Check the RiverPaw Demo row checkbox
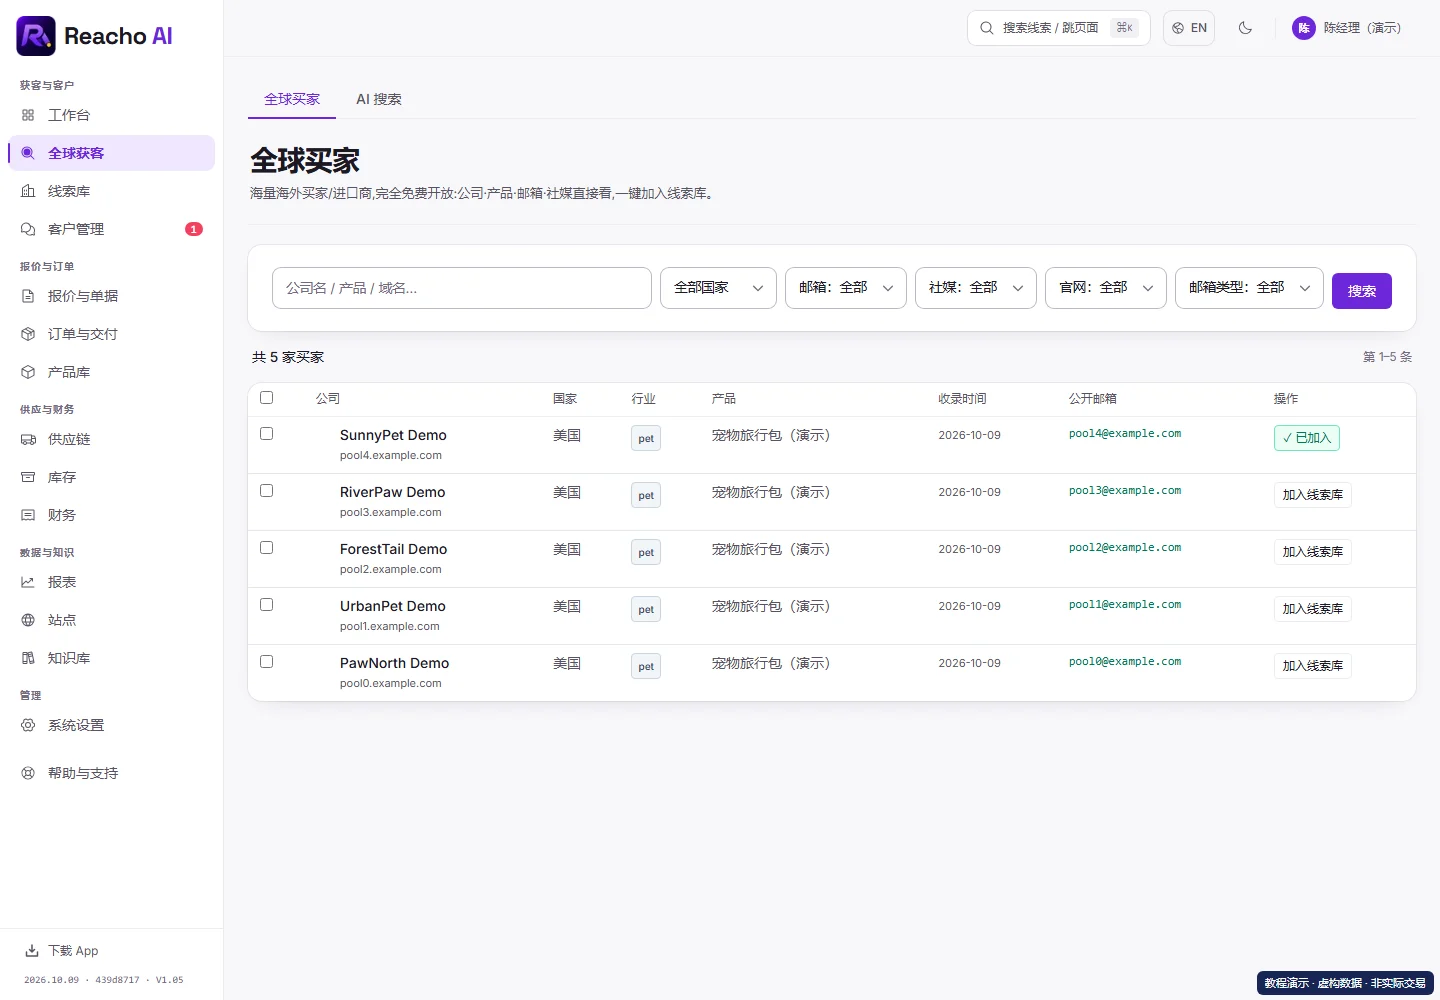Image resolution: width=1440 pixels, height=1000 pixels. point(267,490)
